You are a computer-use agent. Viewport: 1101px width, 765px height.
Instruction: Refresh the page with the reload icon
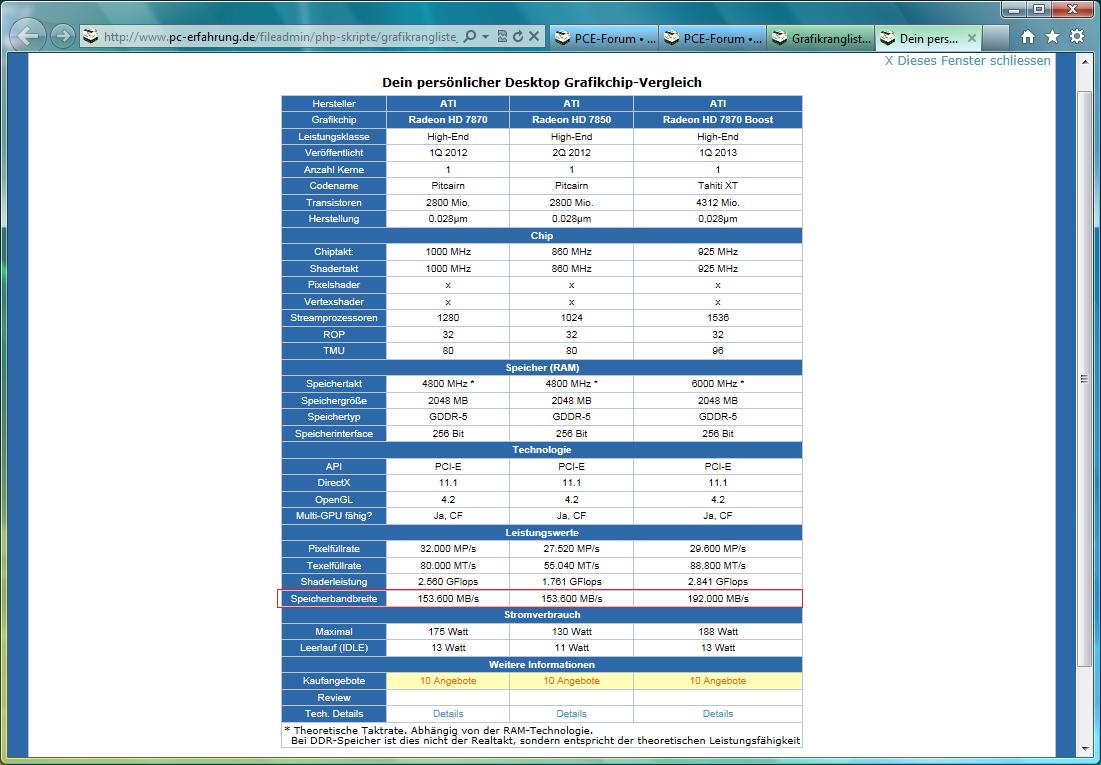(x=518, y=37)
